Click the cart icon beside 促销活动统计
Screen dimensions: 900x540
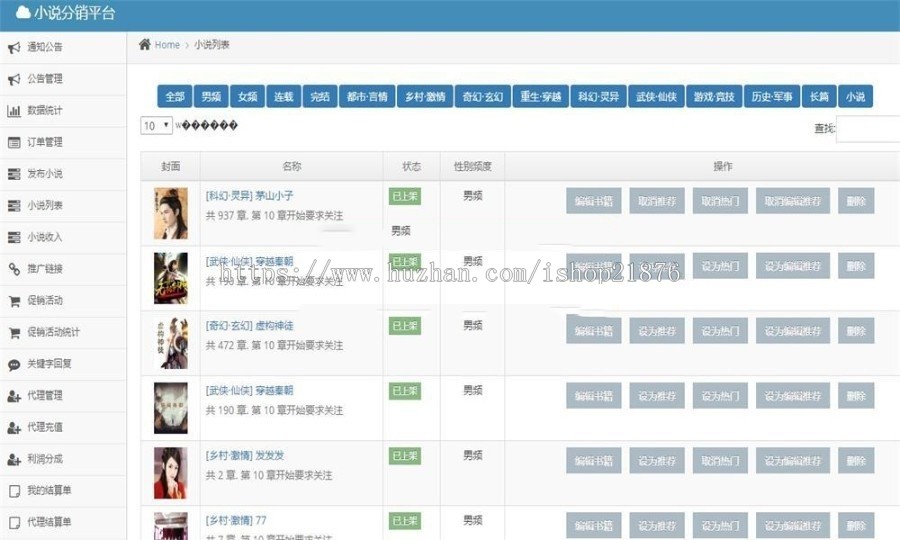[x=14, y=332]
